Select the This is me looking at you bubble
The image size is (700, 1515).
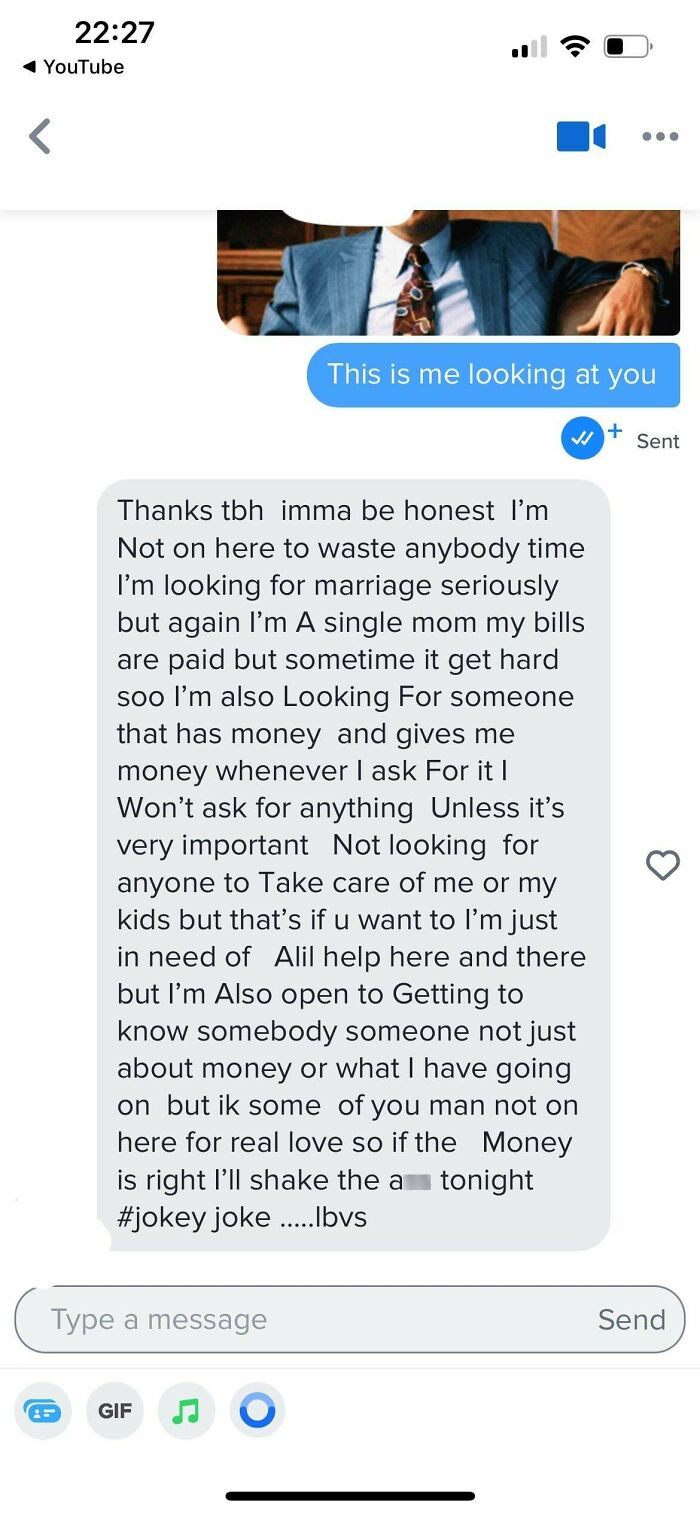tap(493, 374)
